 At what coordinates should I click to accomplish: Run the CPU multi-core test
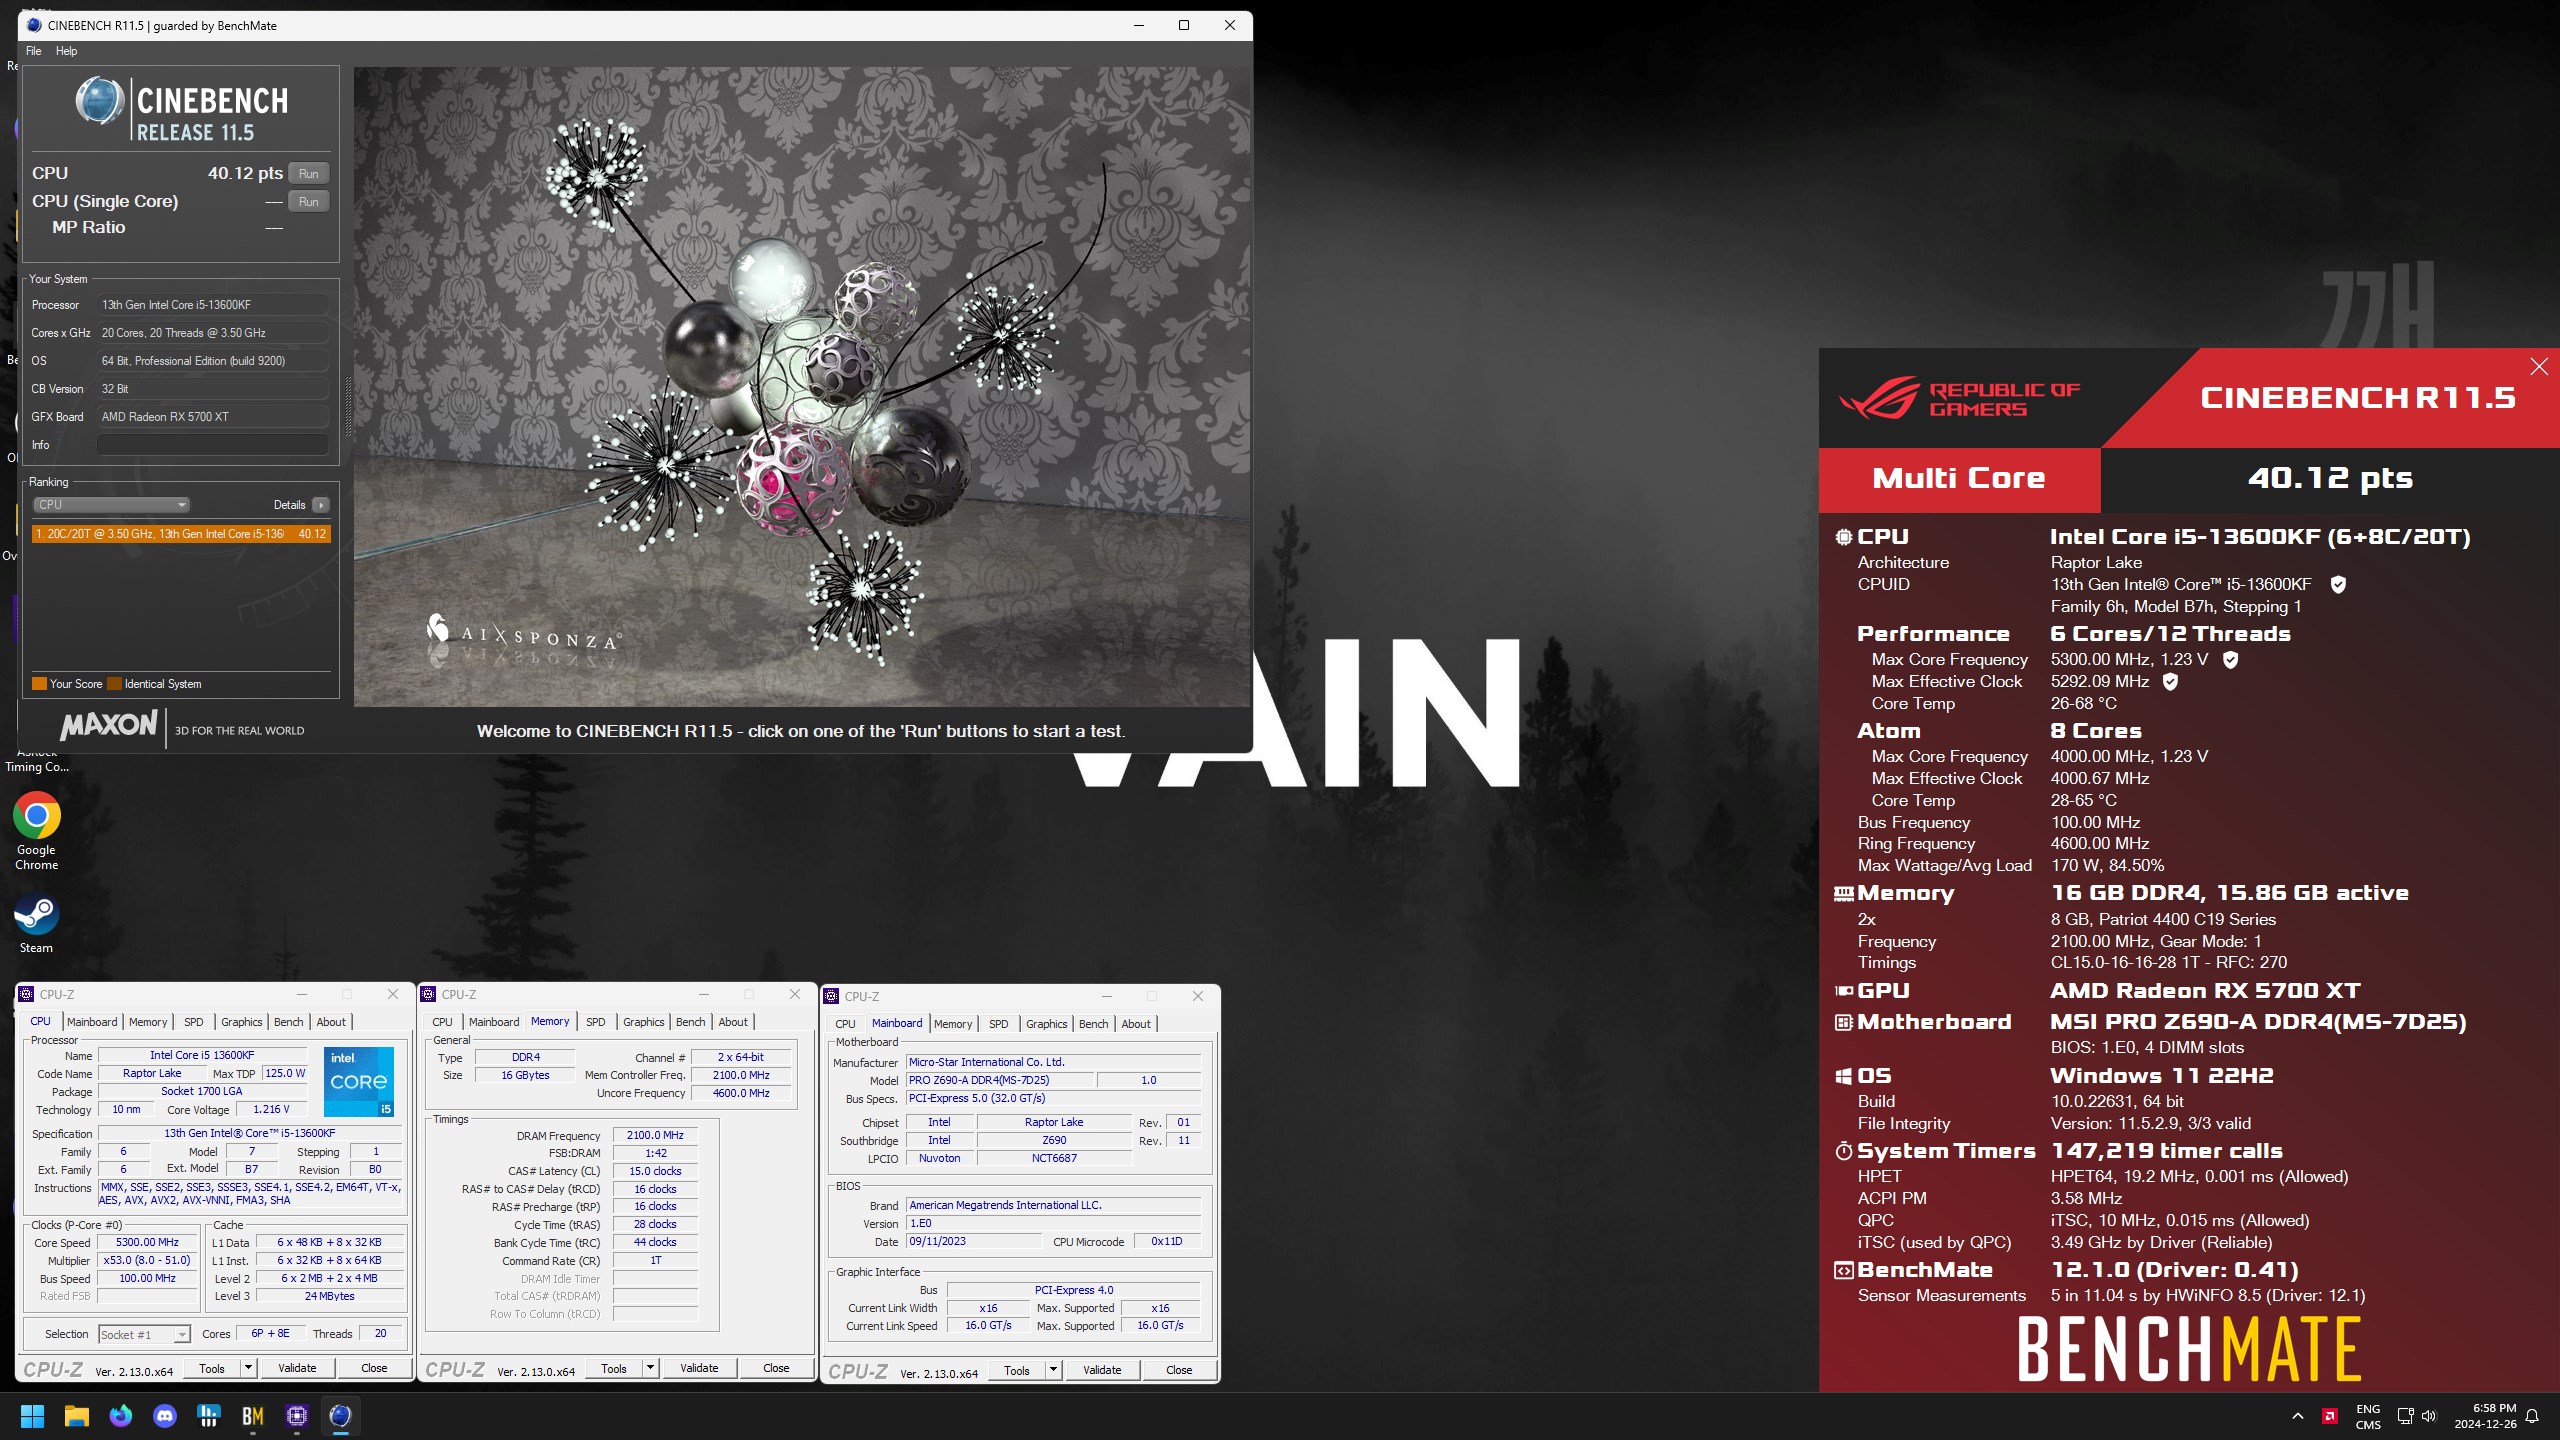pyautogui.click(x=309, y=174)
